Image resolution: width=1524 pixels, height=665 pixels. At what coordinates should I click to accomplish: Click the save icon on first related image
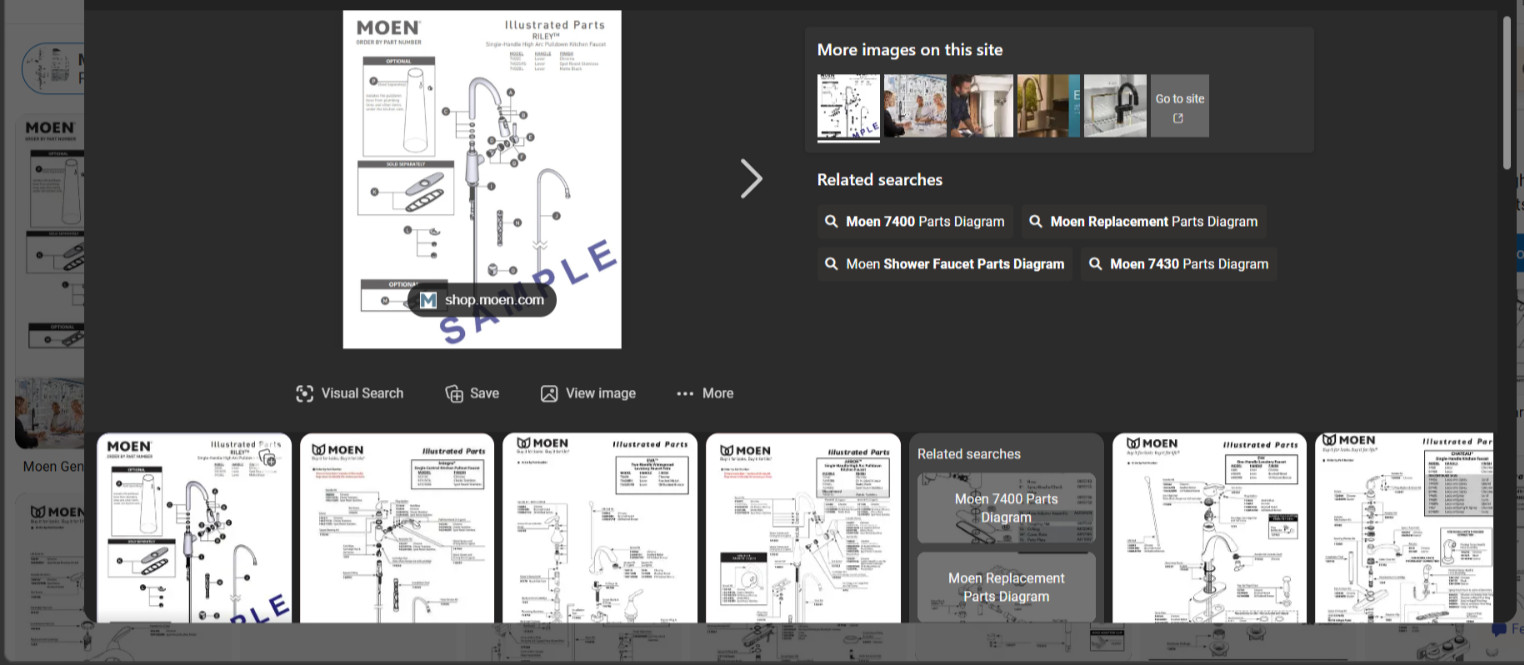(267, 458)
